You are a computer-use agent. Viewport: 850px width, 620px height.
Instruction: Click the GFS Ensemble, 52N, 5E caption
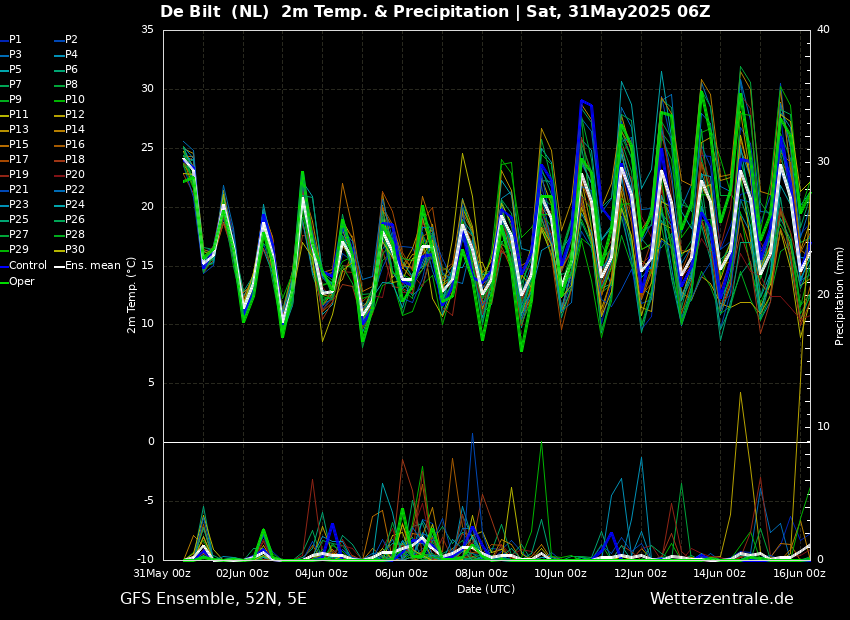[x=213, y=599]
